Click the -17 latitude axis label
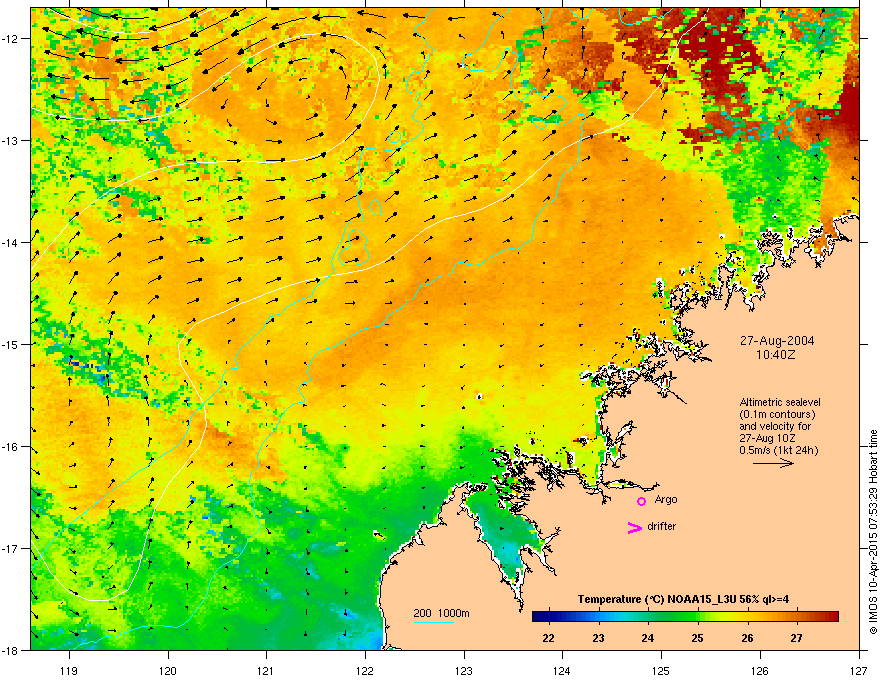 [x=10, y=548]
